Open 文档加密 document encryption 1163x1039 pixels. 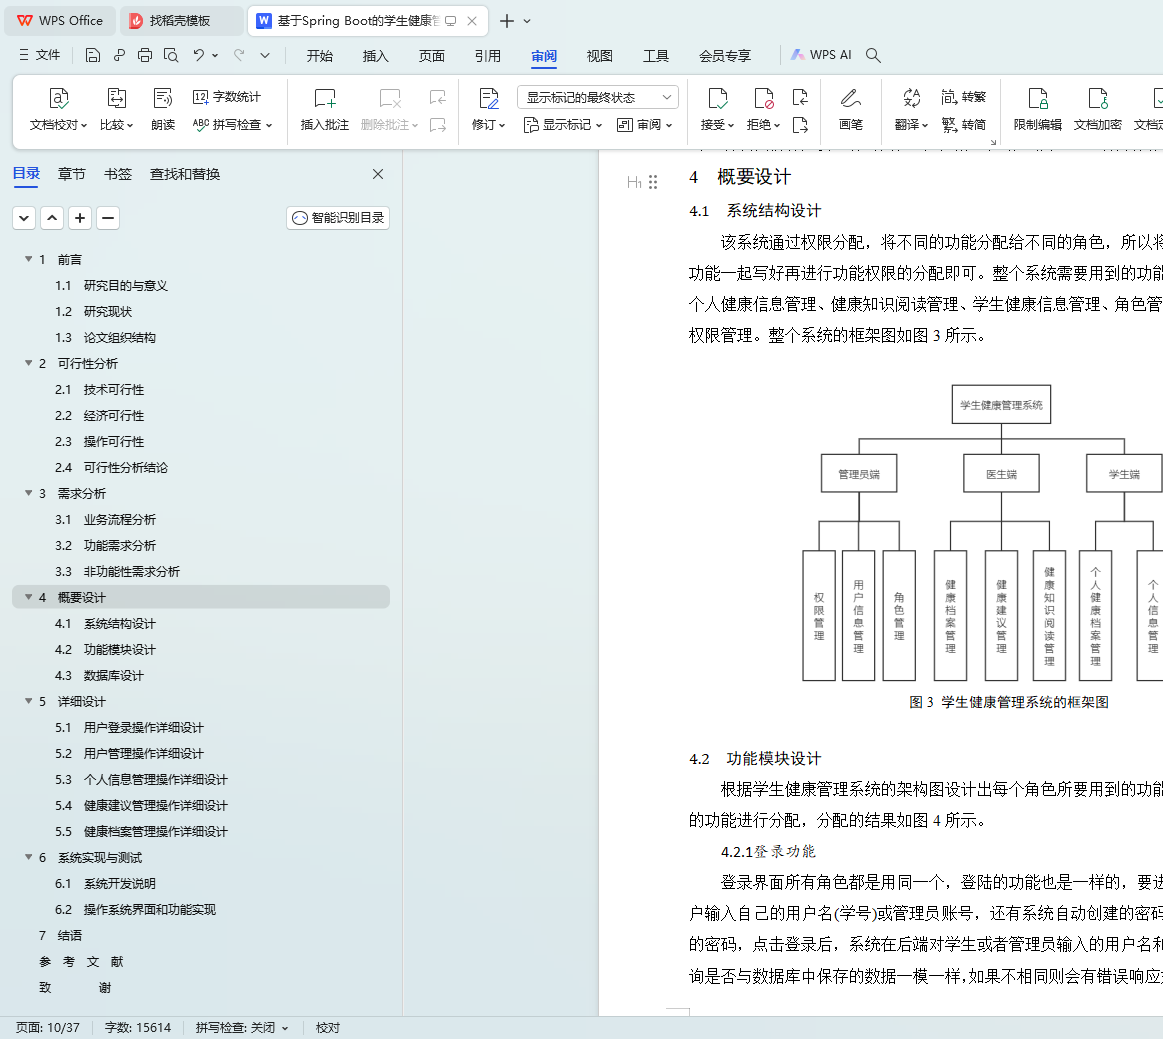[x=1098, y=109]
